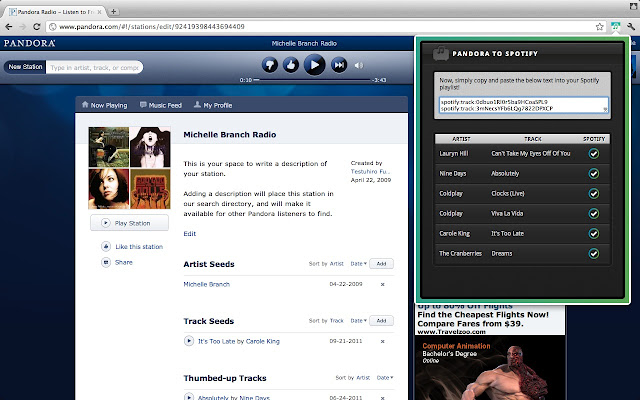This screenshot has width=640, height=400.
Task: Open a new browser tab
Action: coord(113,11)
